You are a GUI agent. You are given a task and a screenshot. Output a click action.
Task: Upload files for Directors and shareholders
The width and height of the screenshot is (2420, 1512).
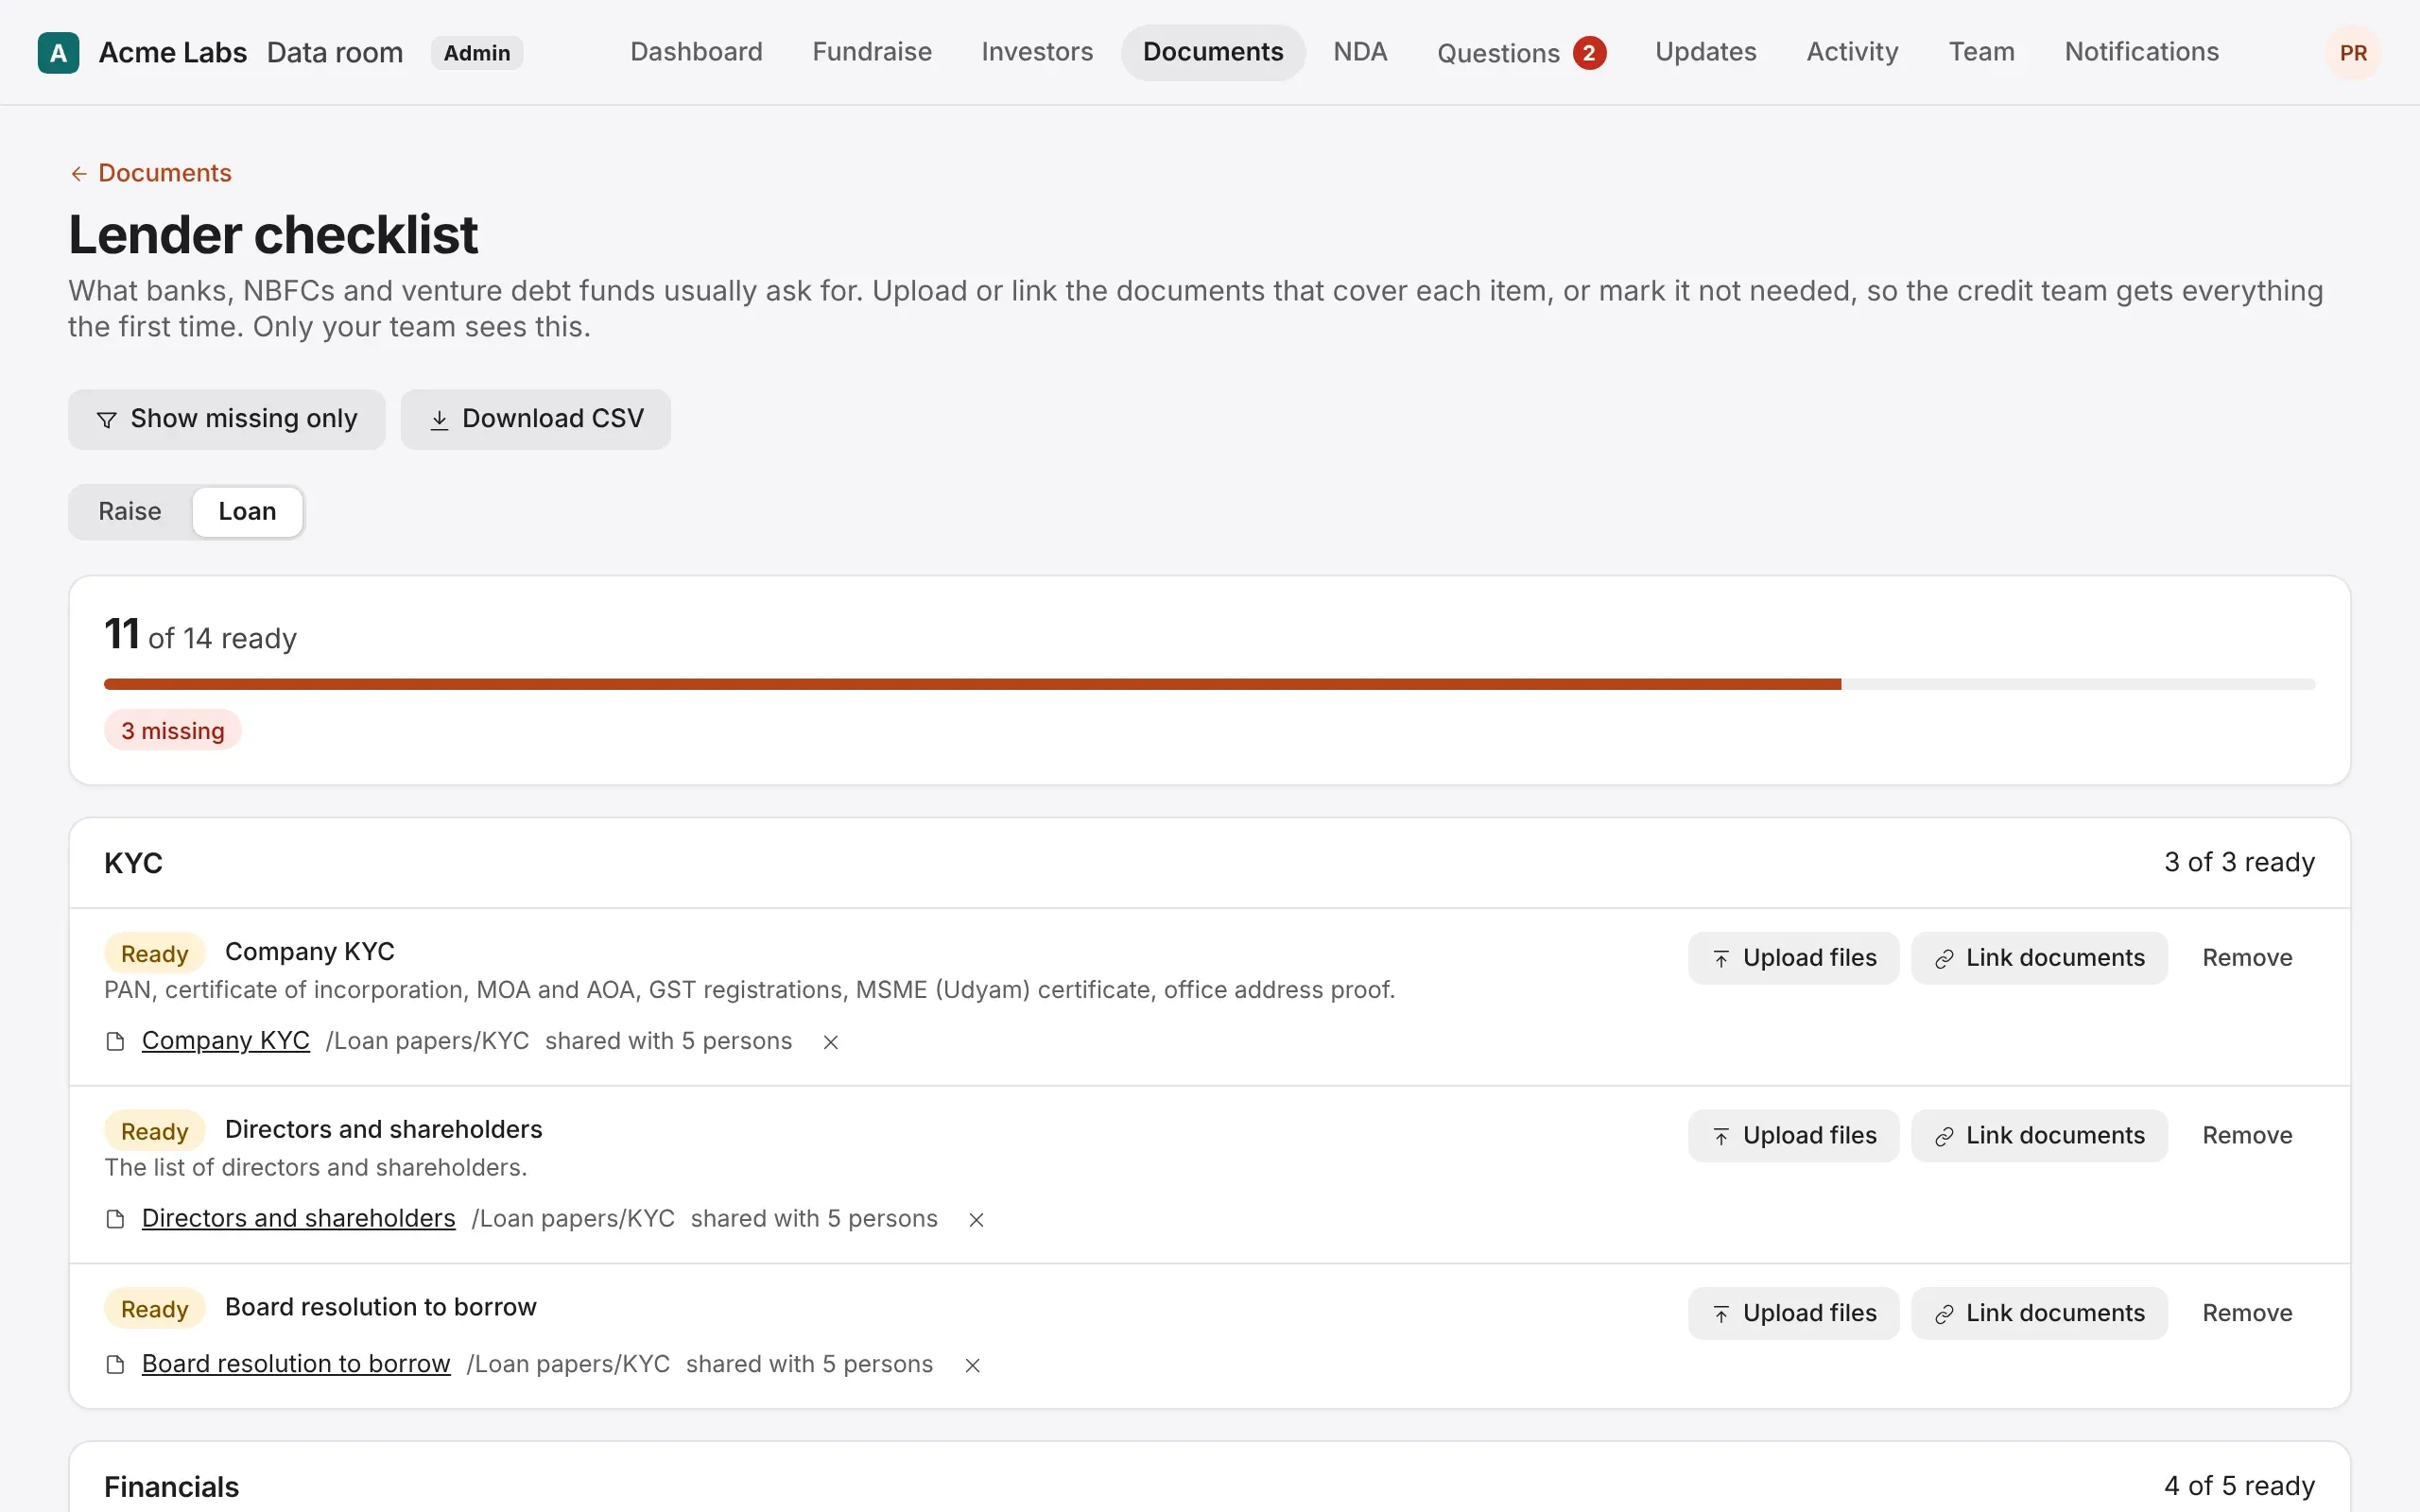coord(1793,1136)
